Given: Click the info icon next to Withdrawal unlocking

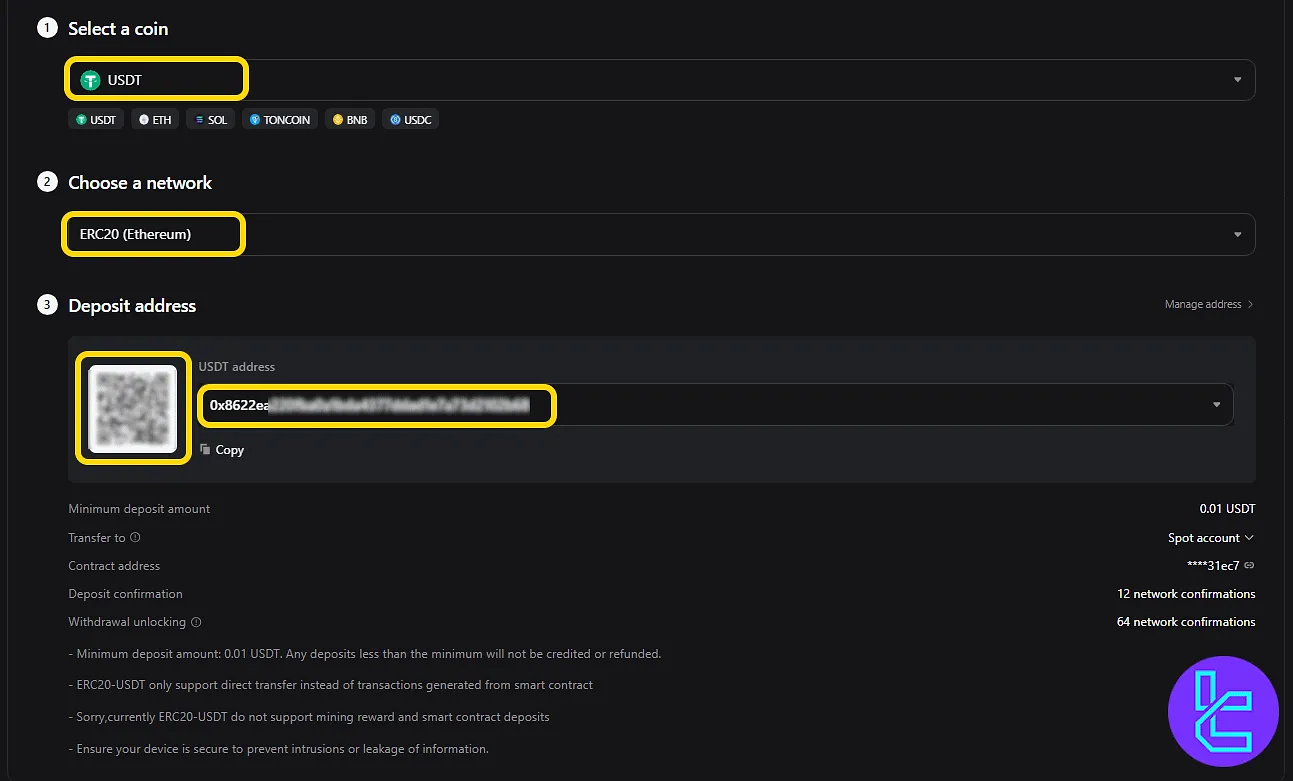Looking at the screenshot, I should tap(196, 622).
